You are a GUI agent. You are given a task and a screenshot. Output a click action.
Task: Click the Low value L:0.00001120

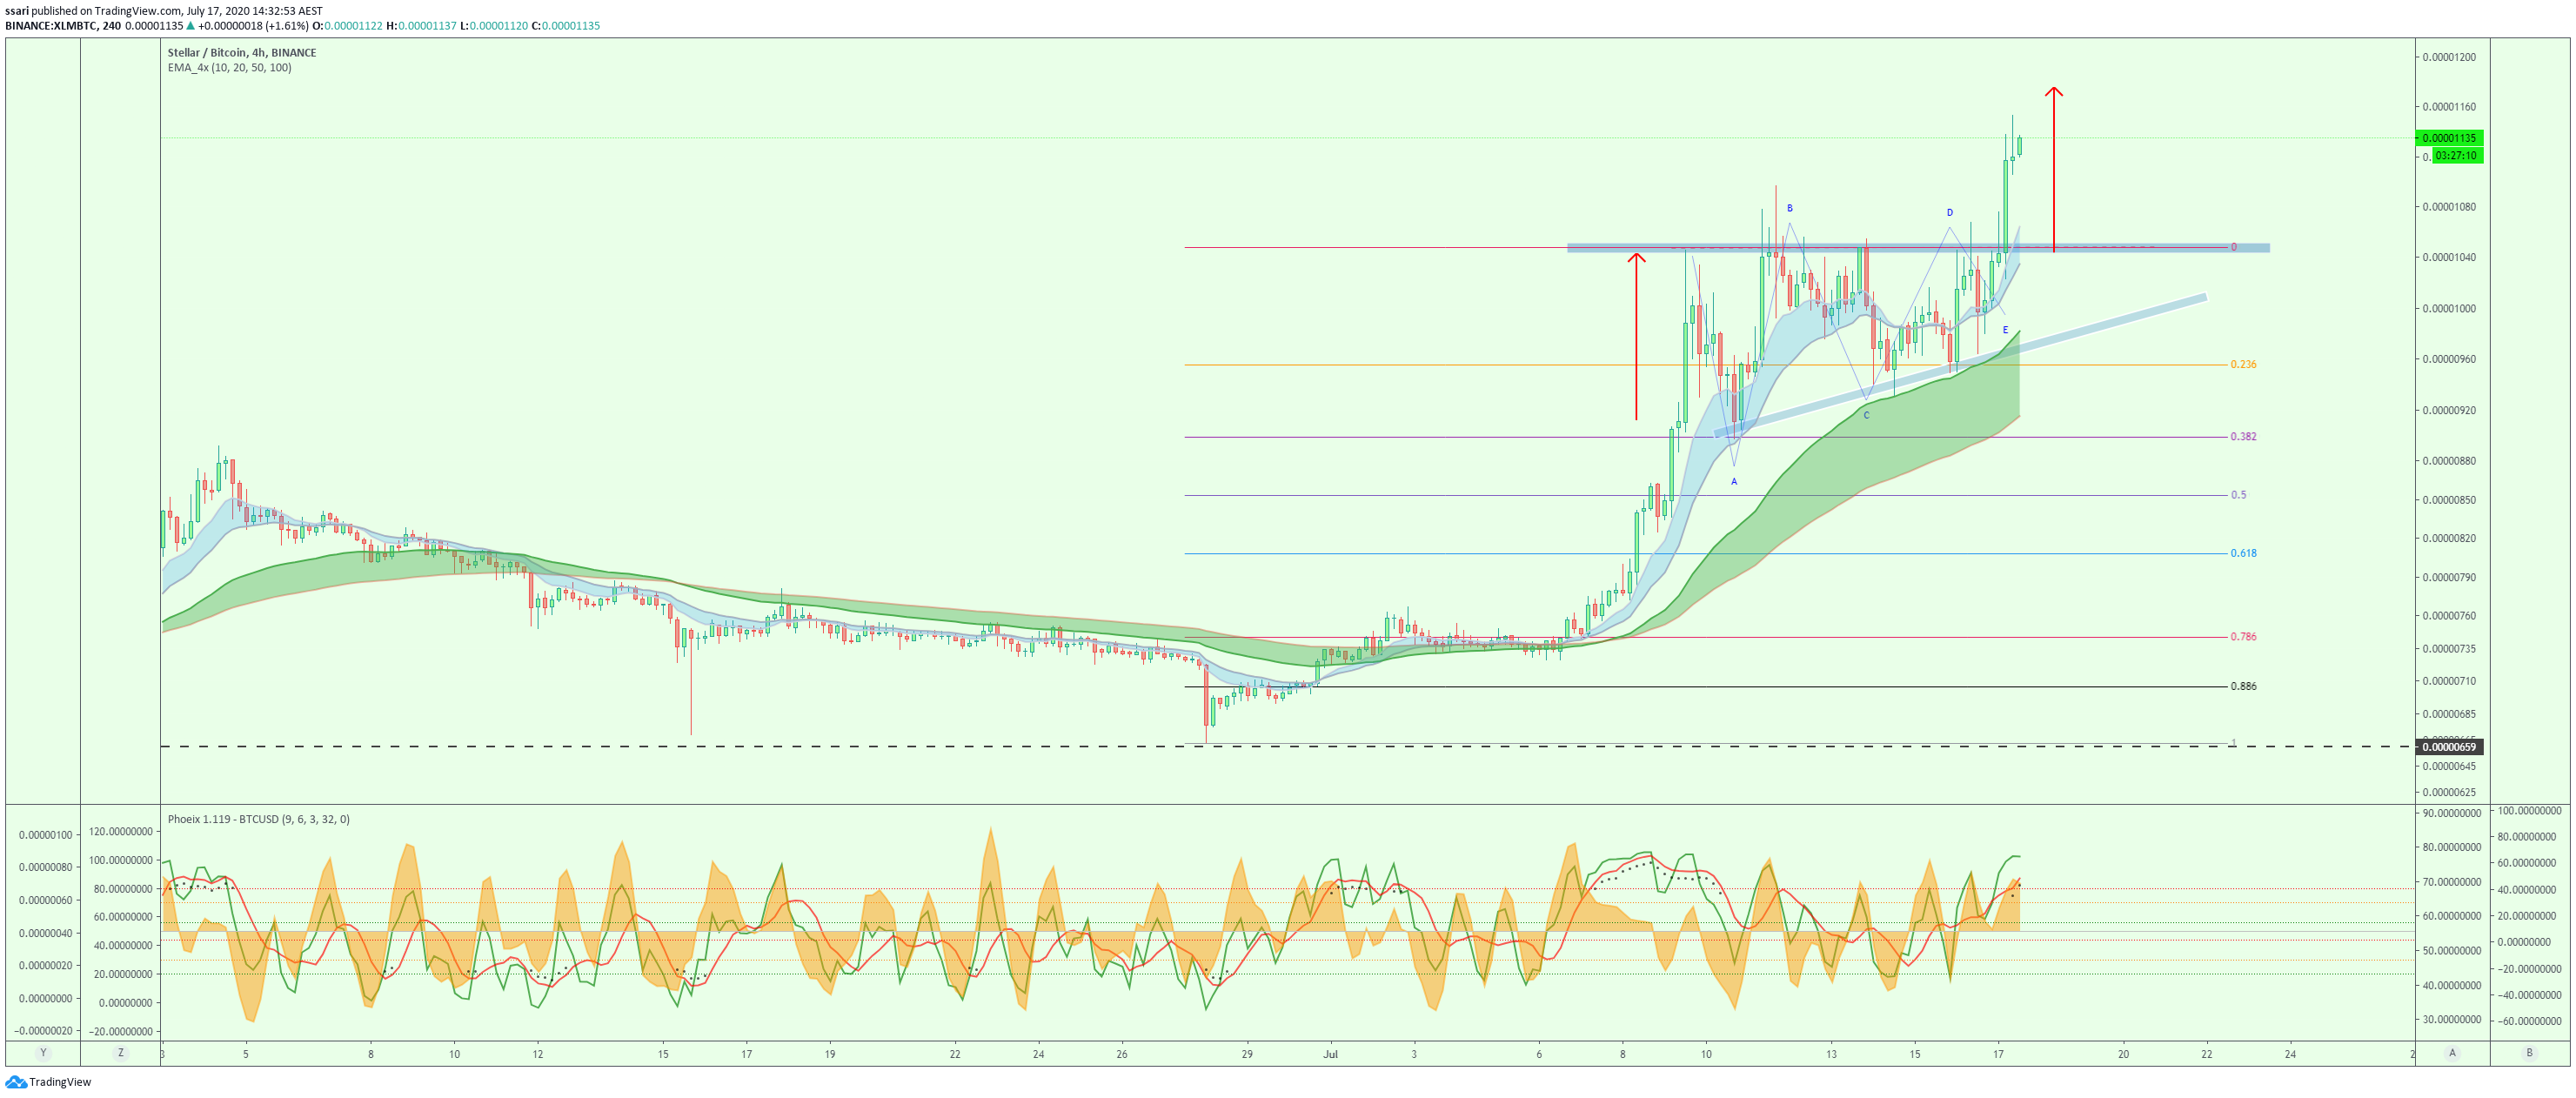point(494,26)
